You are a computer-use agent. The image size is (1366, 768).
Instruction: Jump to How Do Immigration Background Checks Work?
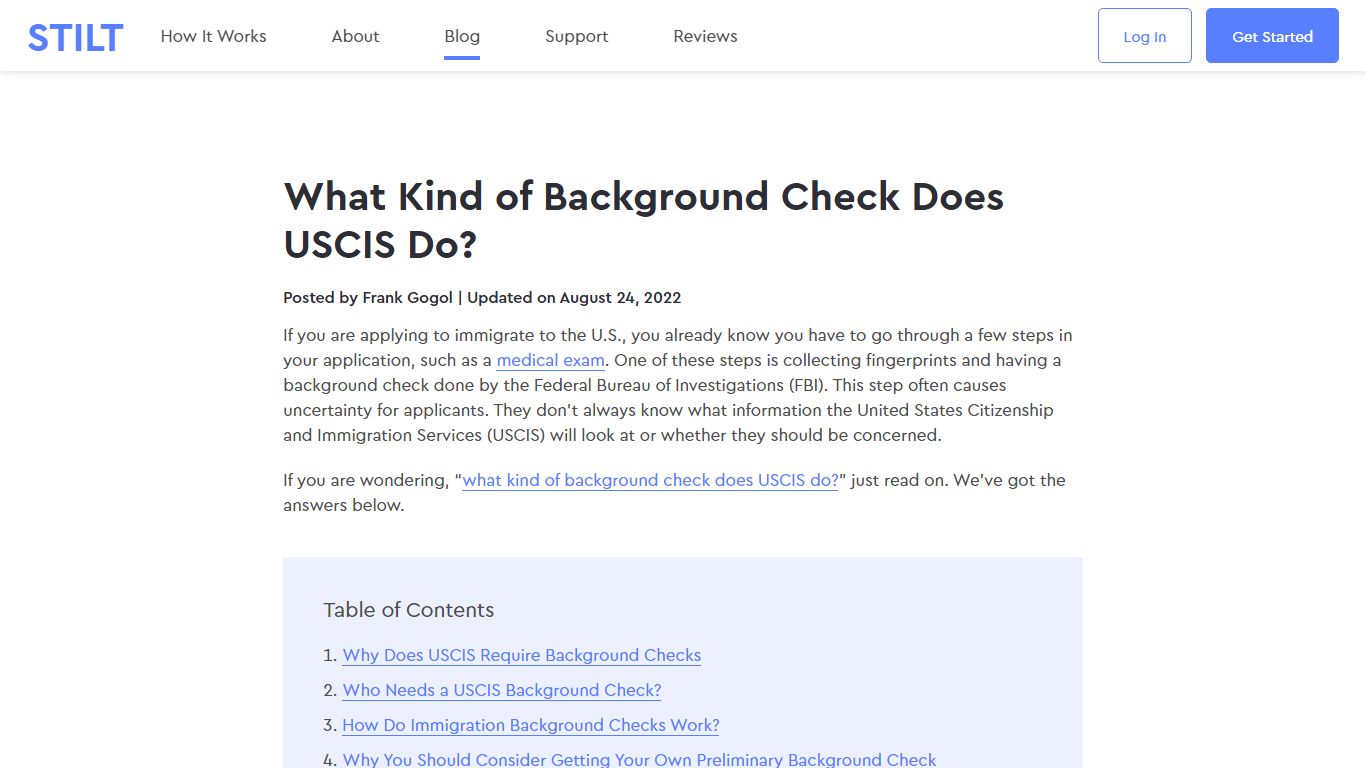(531, 725)
